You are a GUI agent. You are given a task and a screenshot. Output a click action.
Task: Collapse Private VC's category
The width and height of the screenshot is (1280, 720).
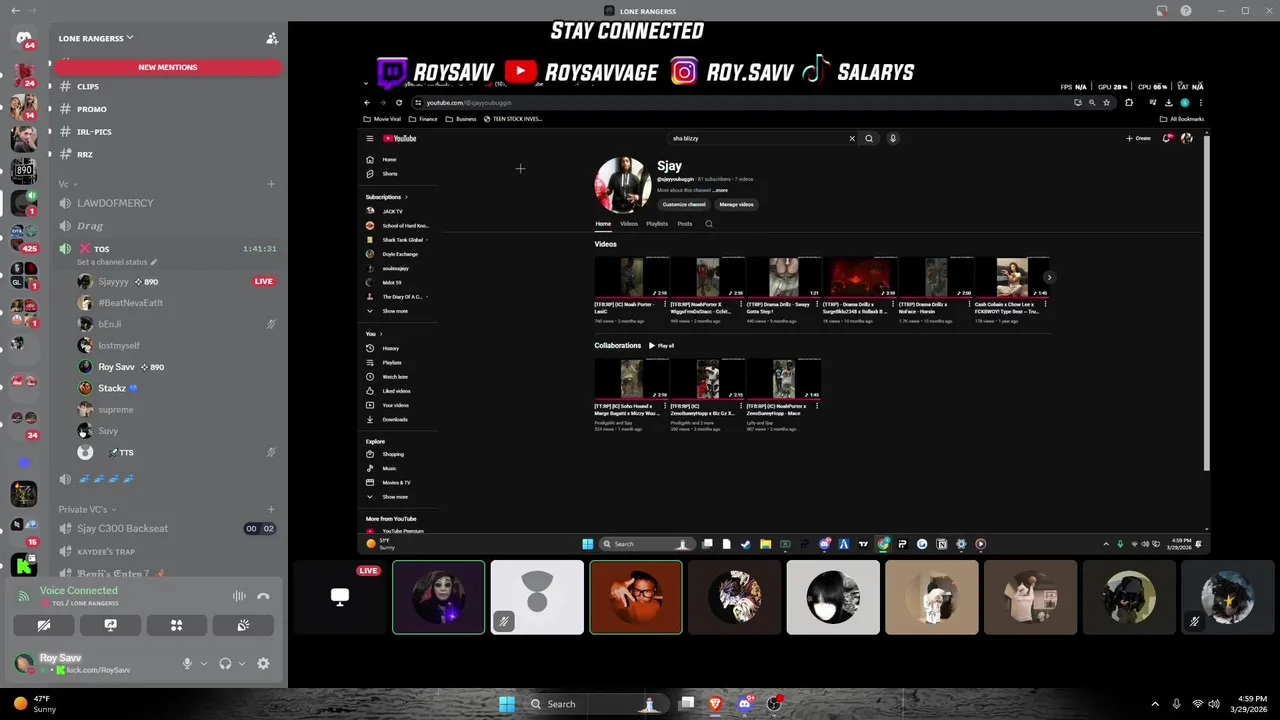point(86,510)
